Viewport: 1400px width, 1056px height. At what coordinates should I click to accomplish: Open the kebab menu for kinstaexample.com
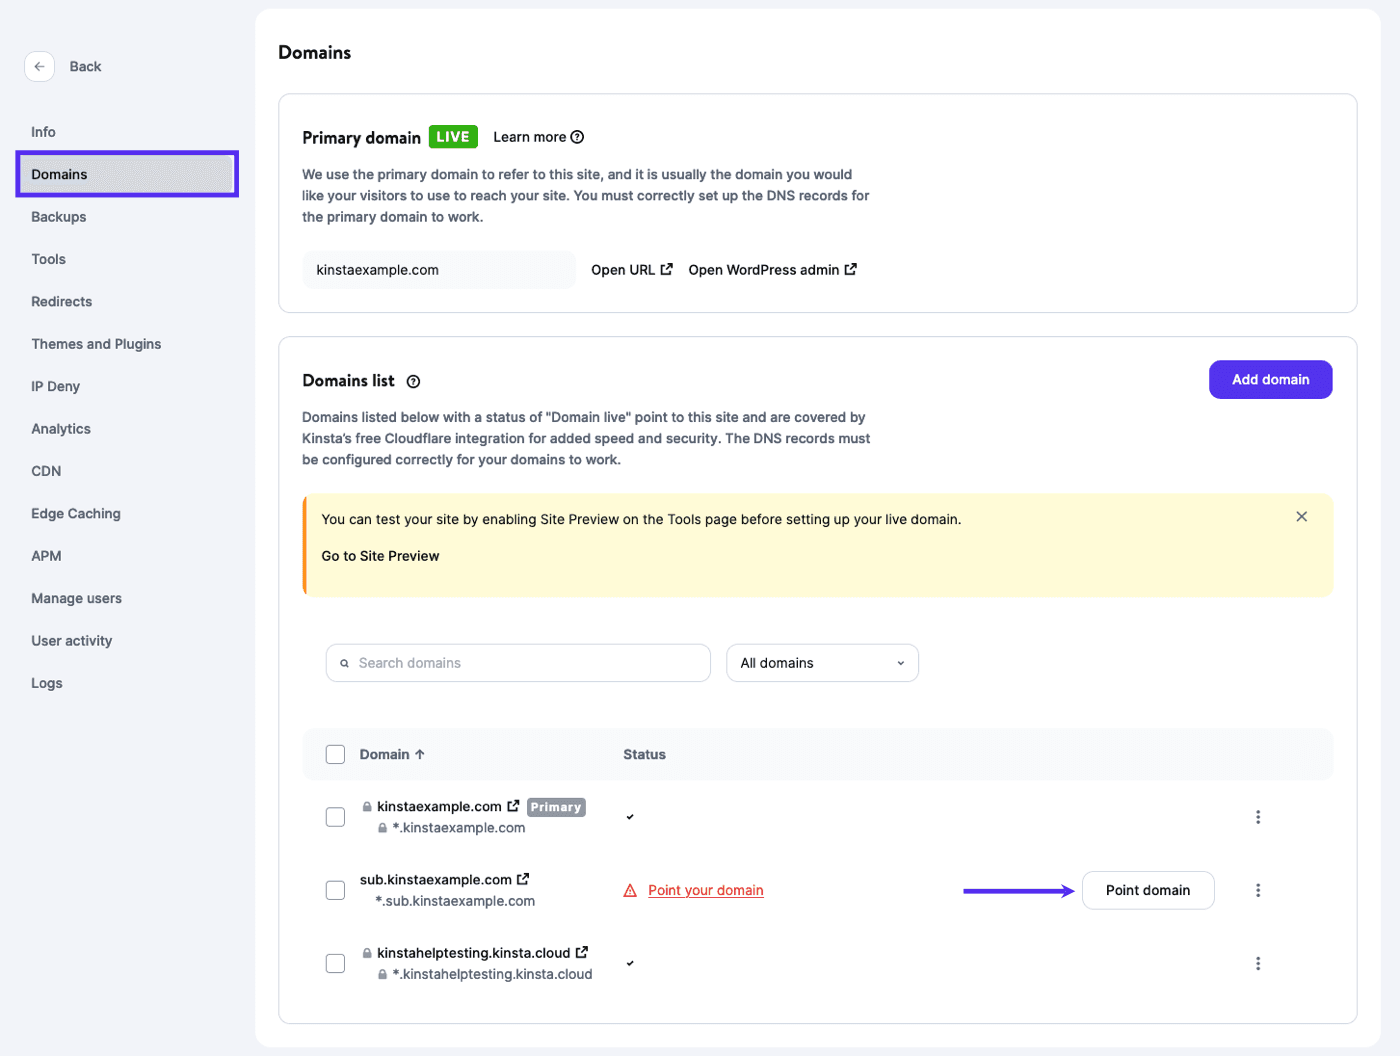tap(1258, 816)
